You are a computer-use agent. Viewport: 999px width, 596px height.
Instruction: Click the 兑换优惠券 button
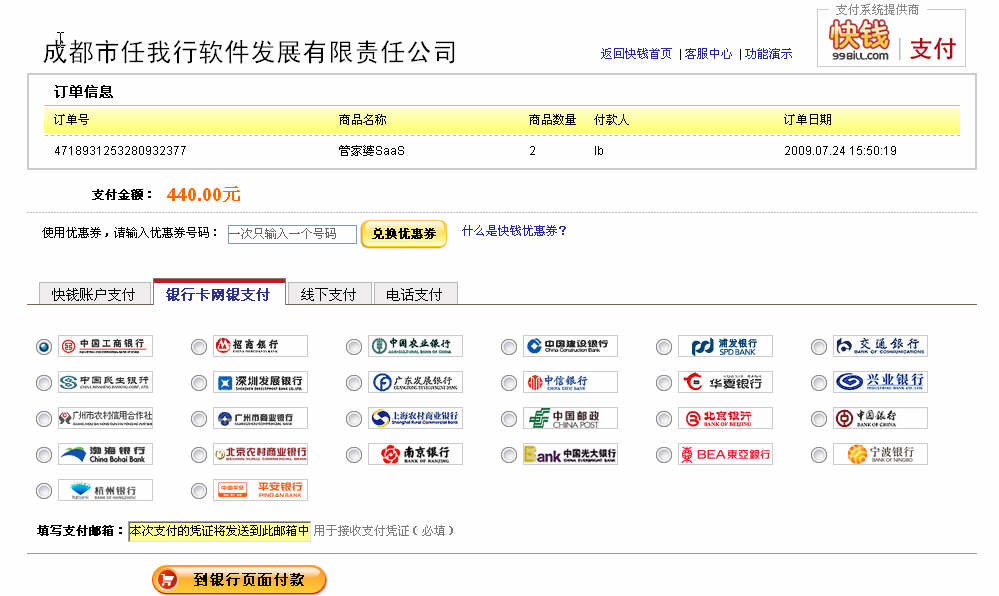click(404, 233)
